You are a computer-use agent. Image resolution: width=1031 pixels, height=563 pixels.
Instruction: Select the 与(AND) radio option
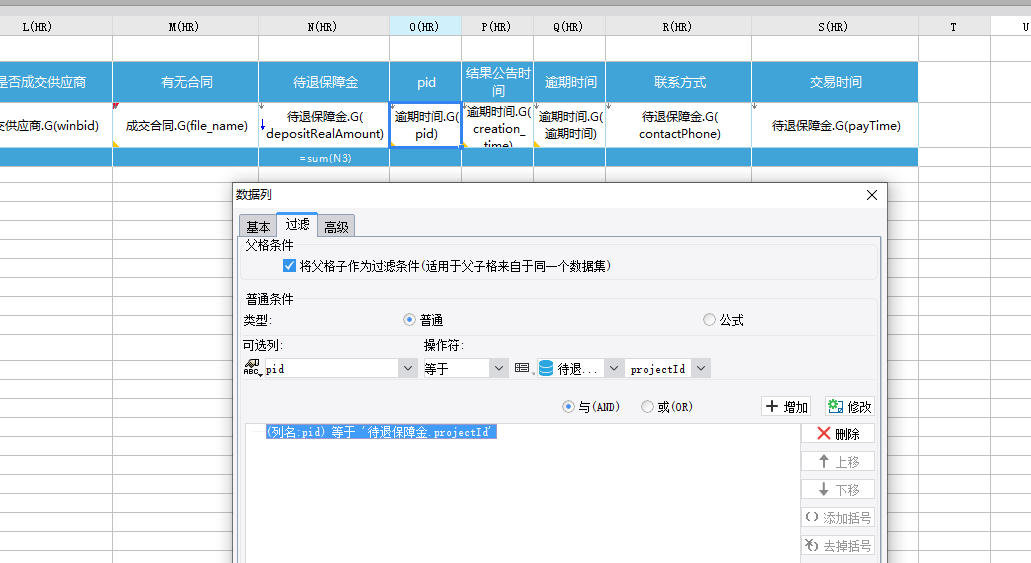[569, 407]
